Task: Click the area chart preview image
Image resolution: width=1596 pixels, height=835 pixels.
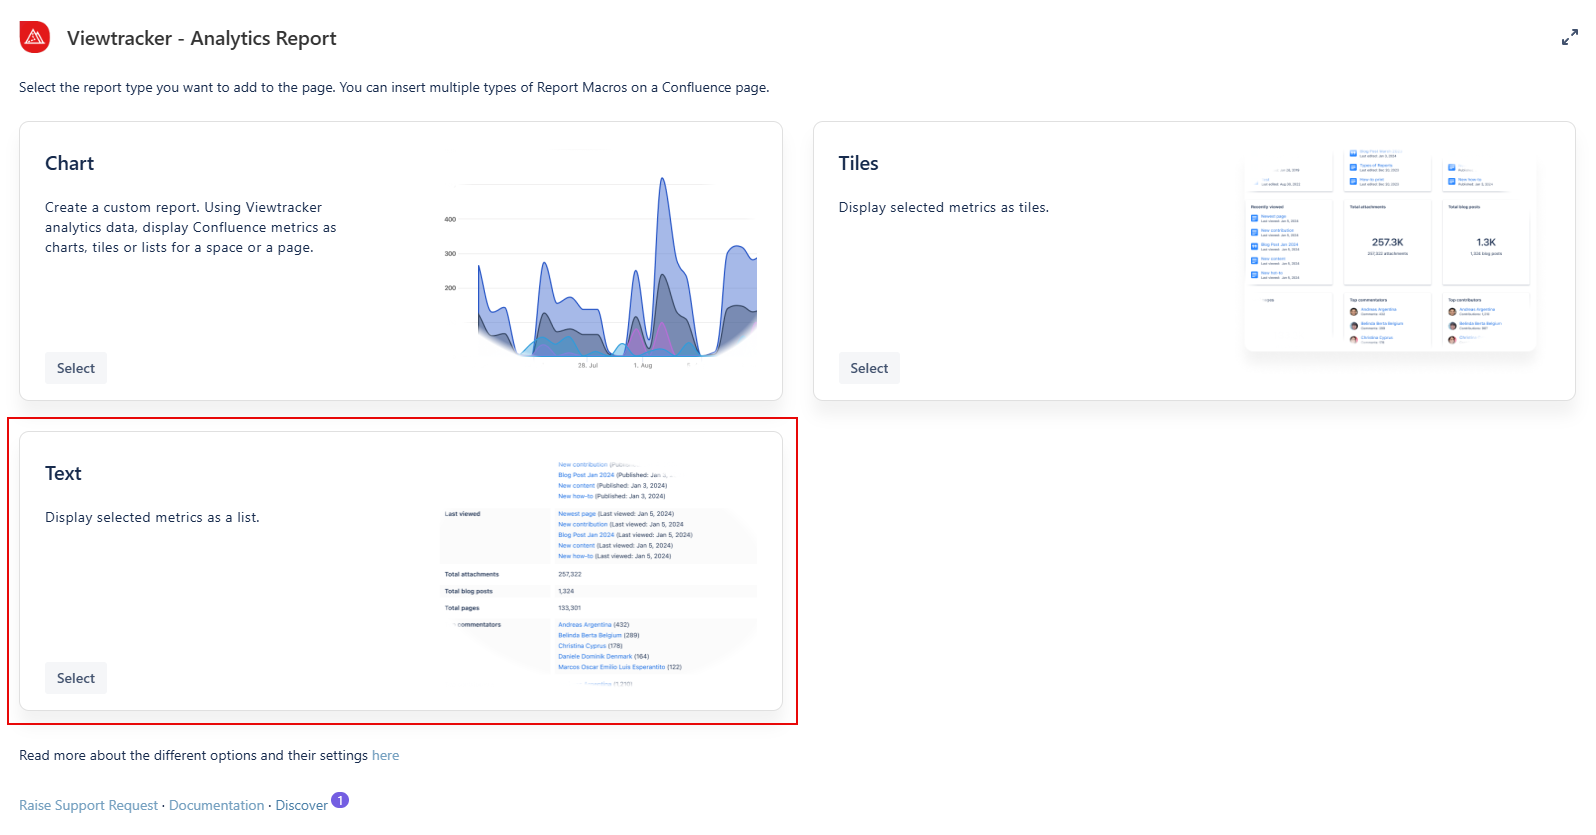Action: [x=598, y=260]
